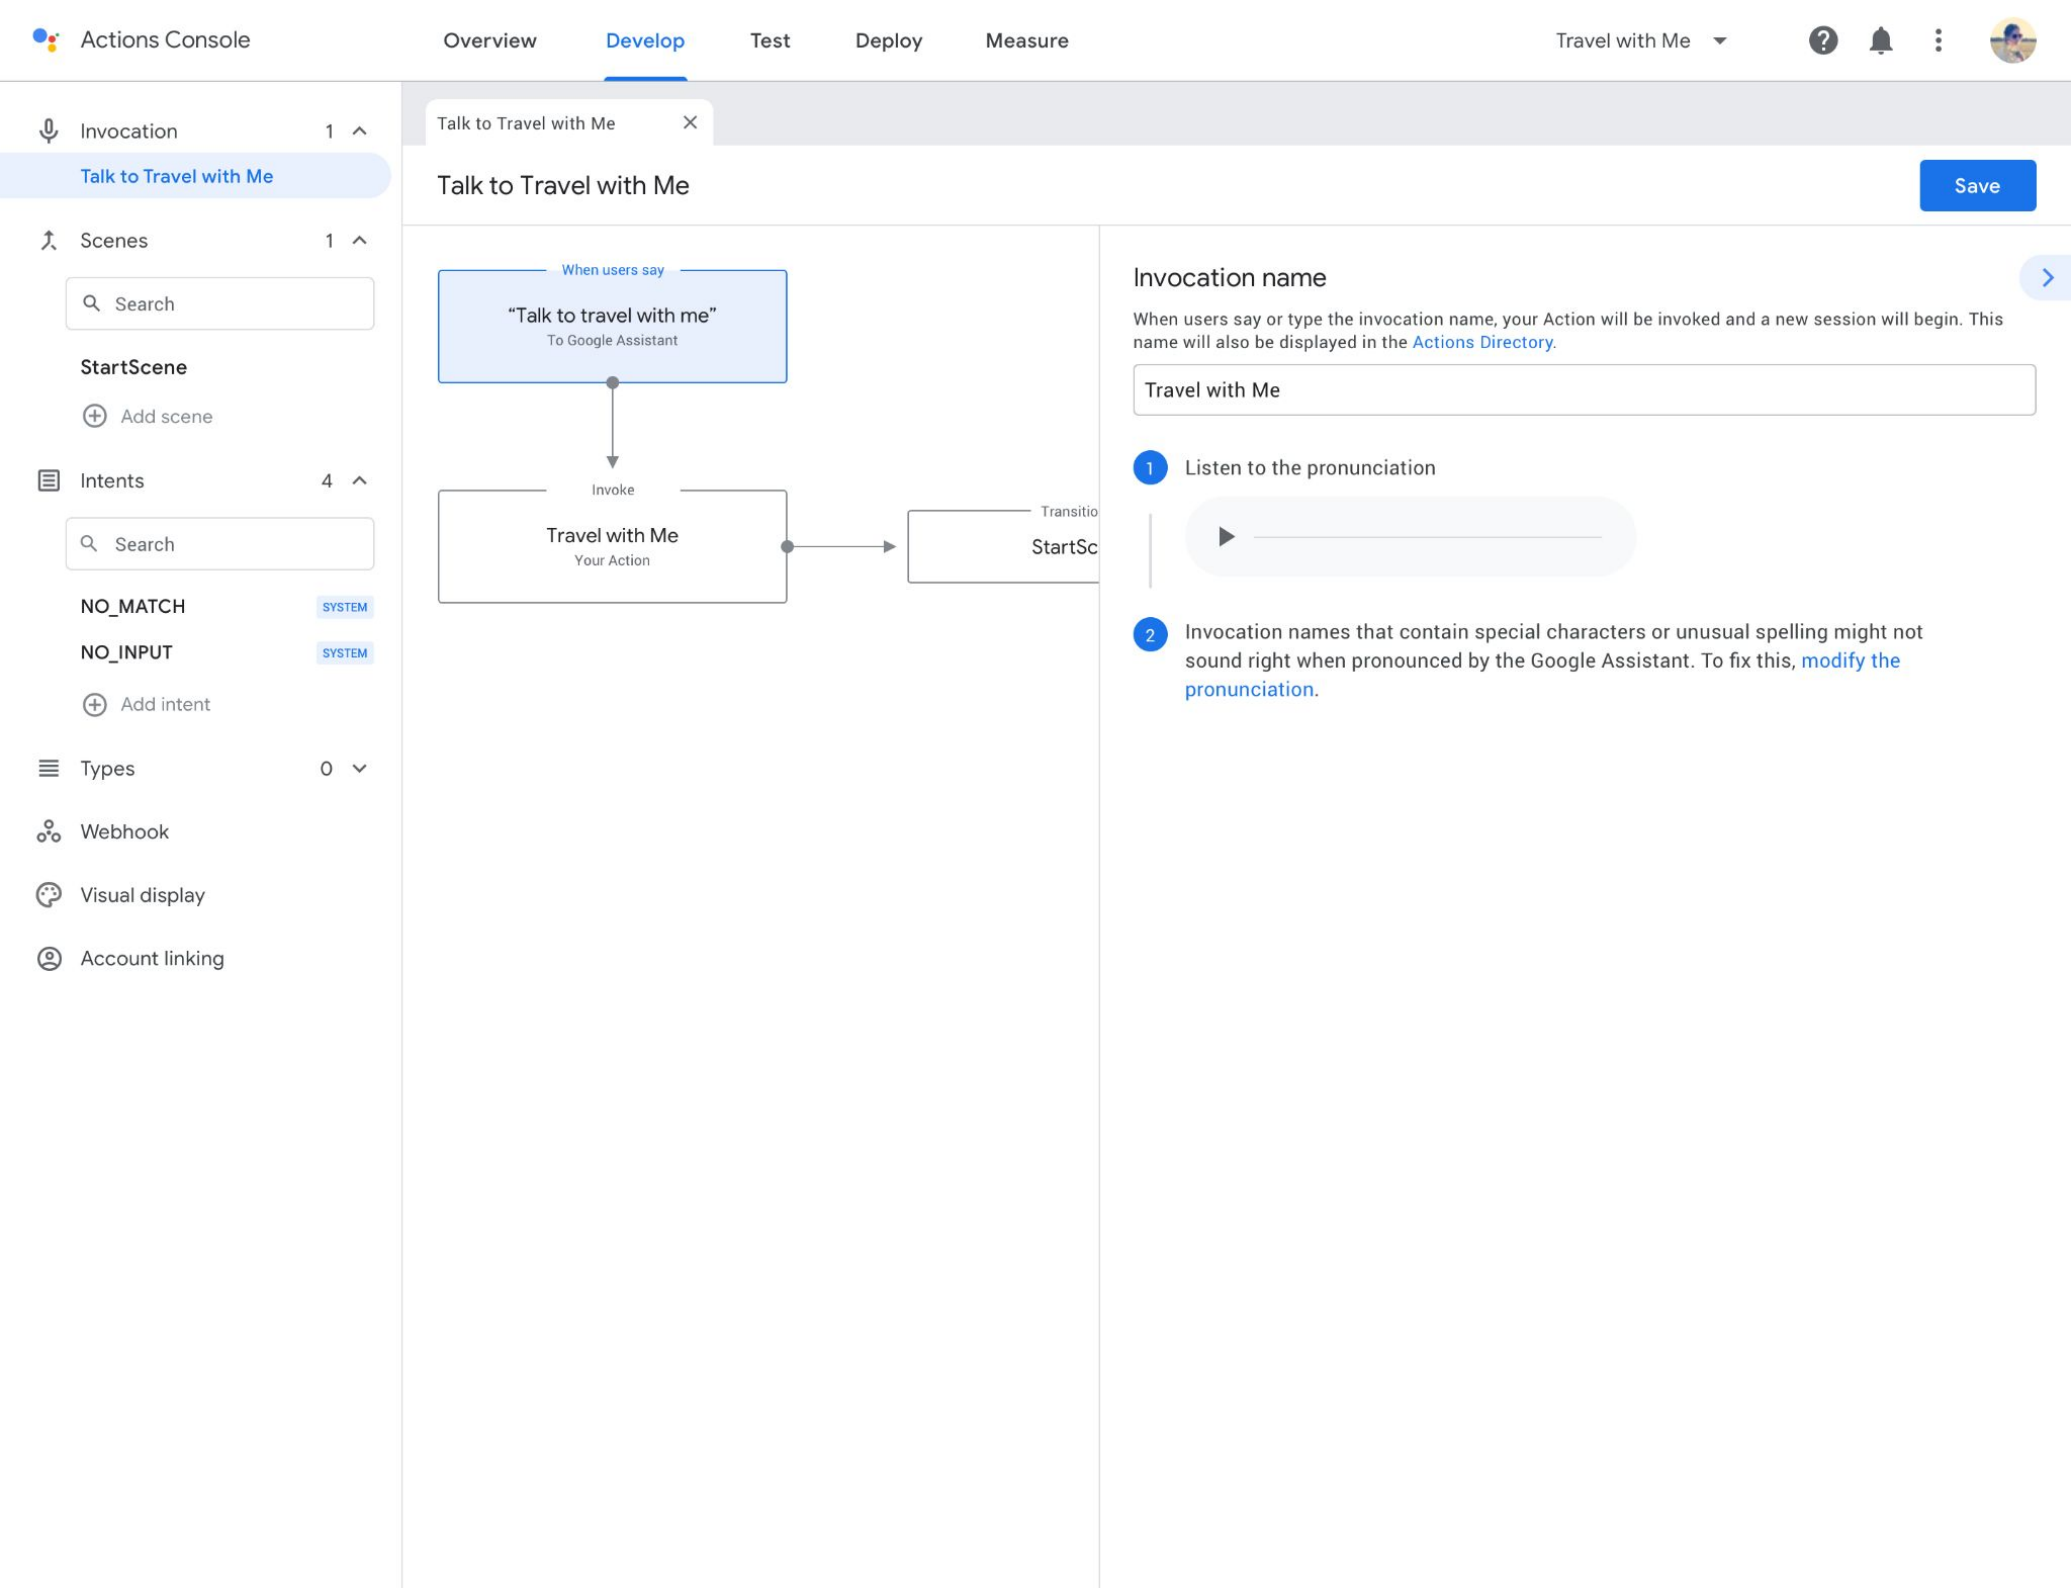Select the 'When users say' flow node
This screenshot has height=1588, width=2071.
(x=612, y=326)
